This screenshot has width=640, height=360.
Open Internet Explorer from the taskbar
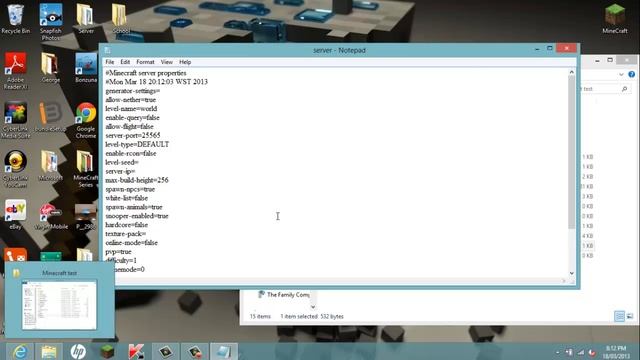point(19,351)
